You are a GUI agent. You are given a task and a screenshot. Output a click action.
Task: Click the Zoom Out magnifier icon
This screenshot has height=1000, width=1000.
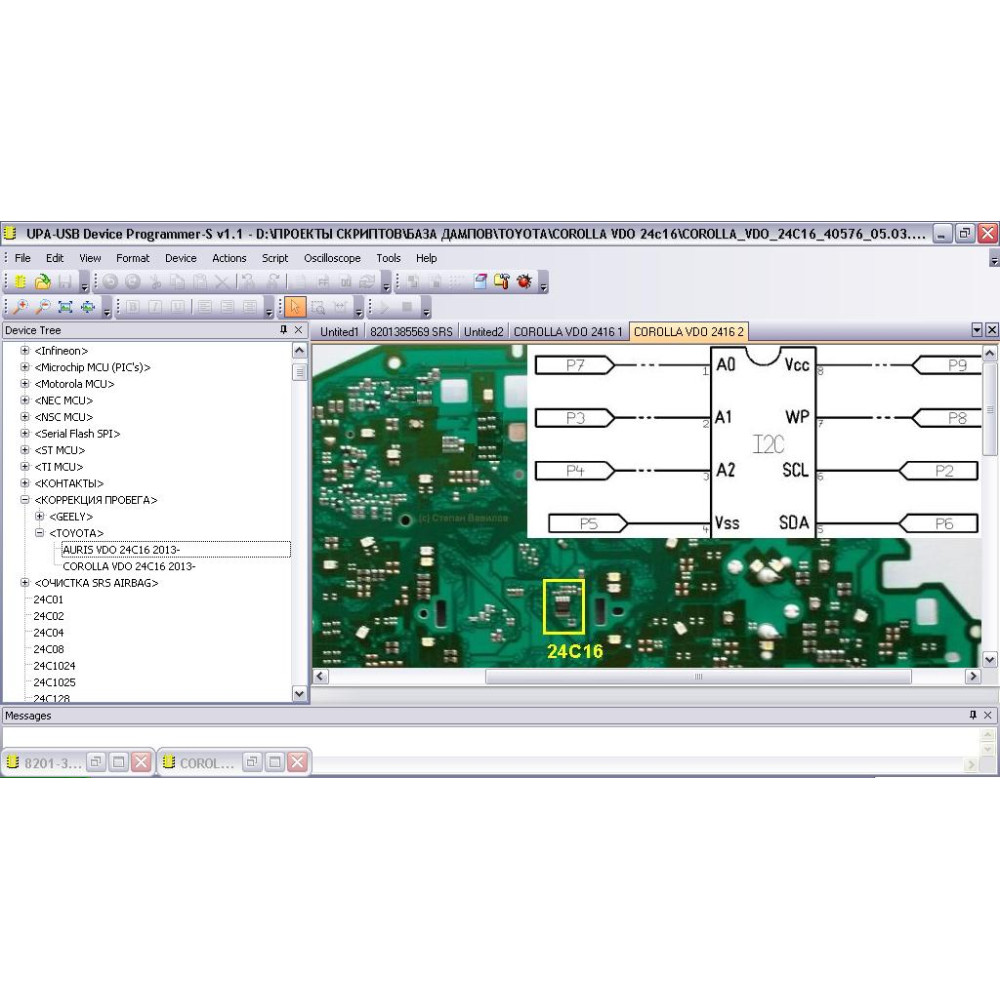[43, 307]
